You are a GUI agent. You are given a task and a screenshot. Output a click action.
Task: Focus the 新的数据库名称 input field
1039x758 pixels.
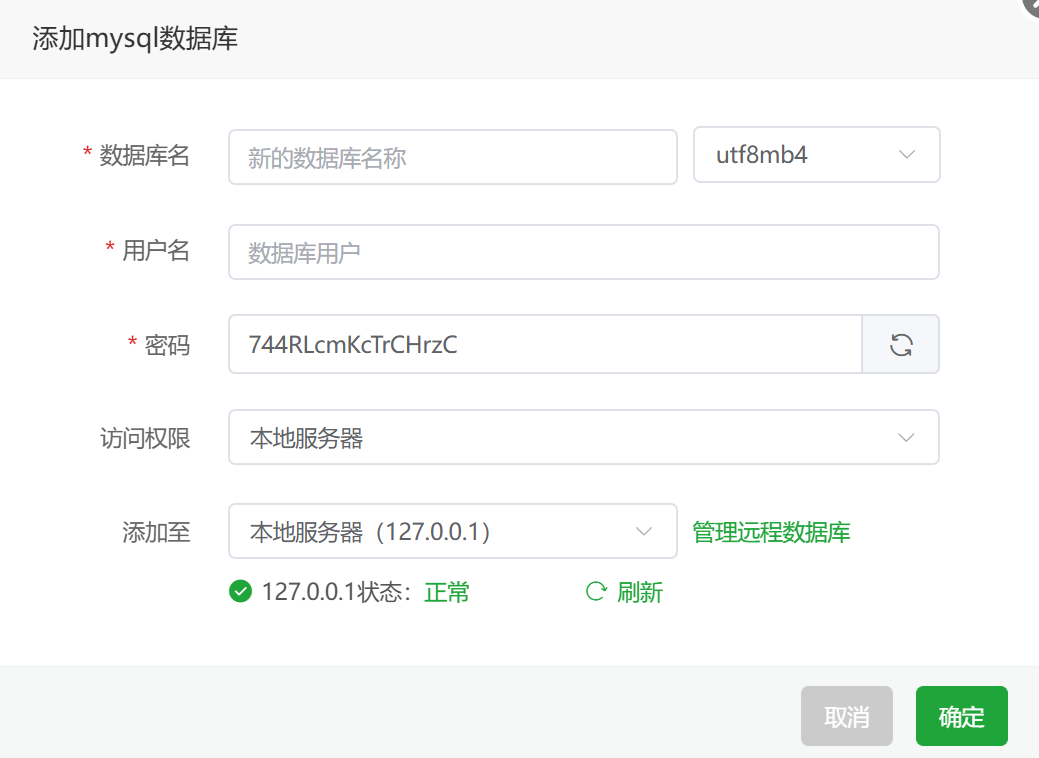point(452,157)
